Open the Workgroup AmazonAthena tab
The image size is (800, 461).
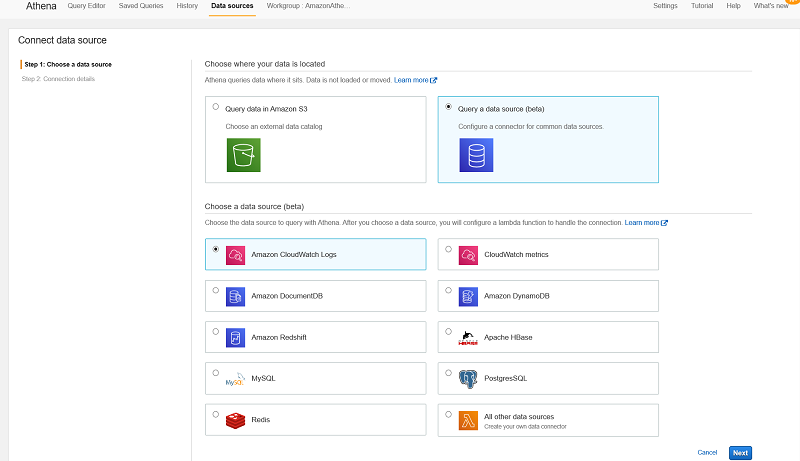tap(308, 6)
